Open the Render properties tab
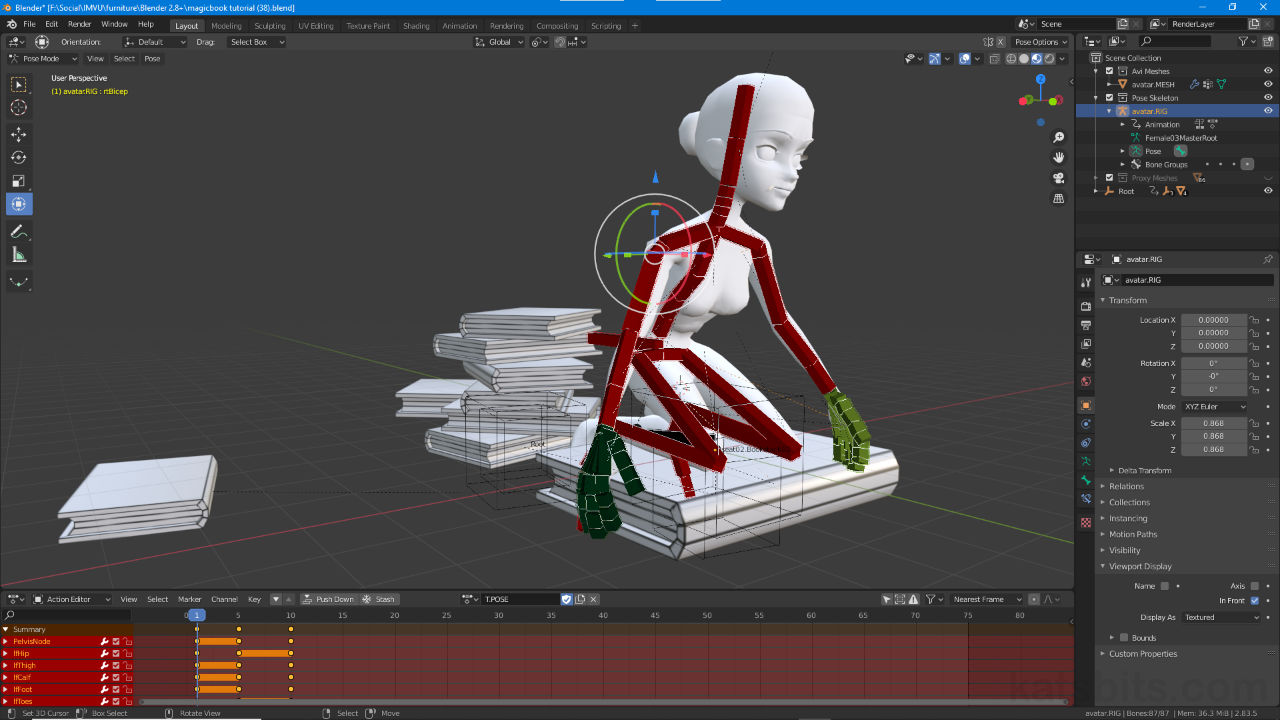Viewport: 1280px width, 720px height. [x=1086, y=306]
